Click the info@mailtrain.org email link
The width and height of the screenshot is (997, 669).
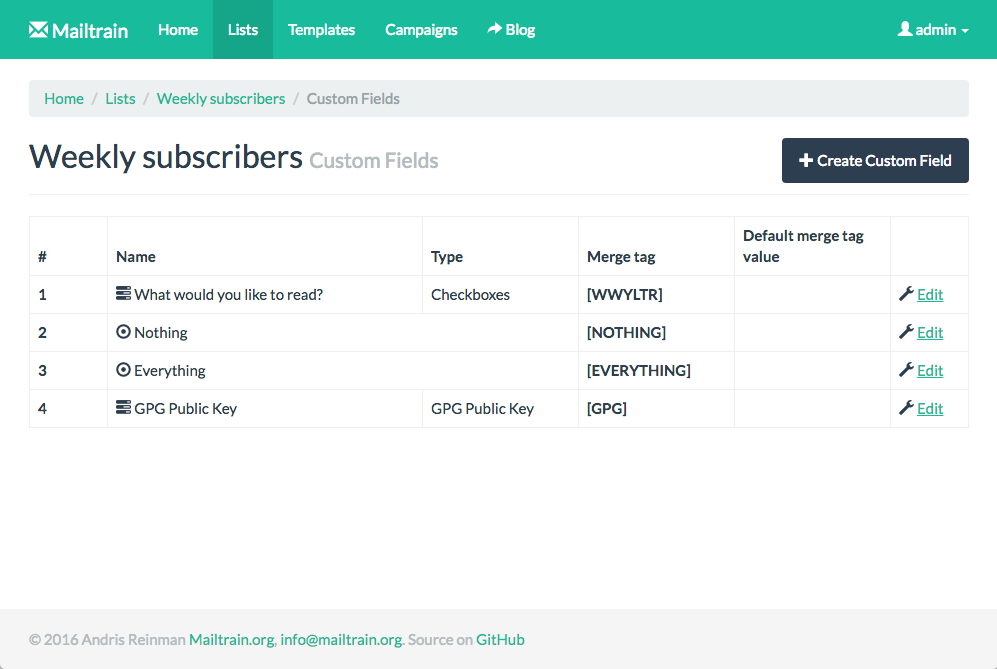pos(341,640)
